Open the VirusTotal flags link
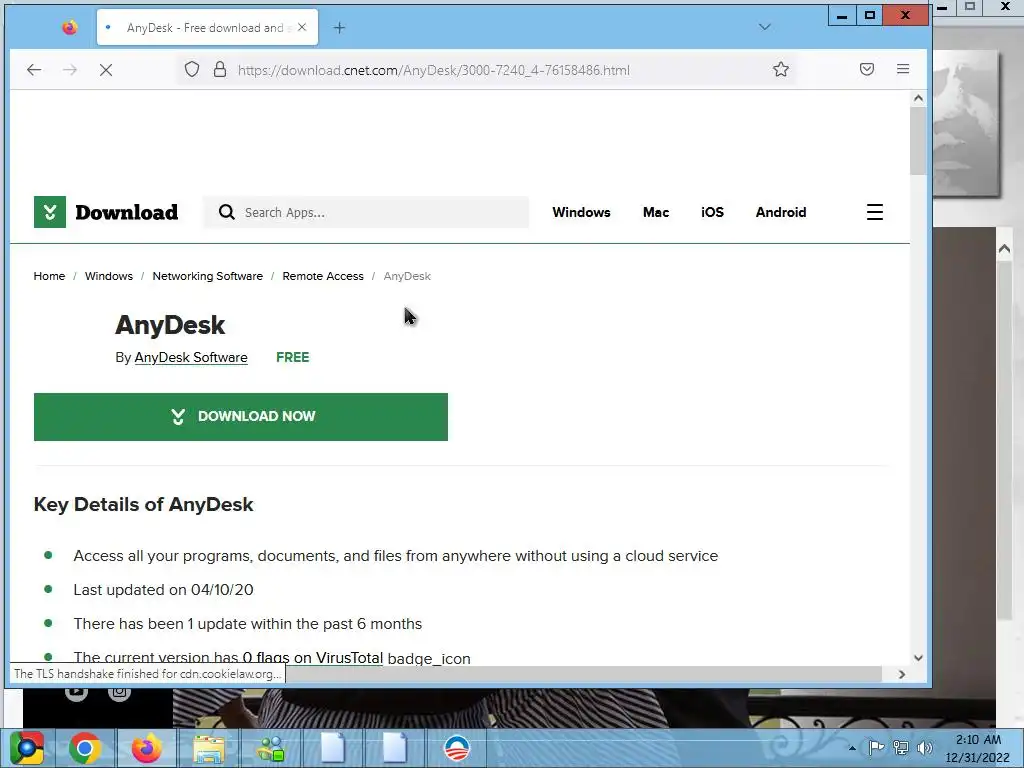 (x=312, y=658)
